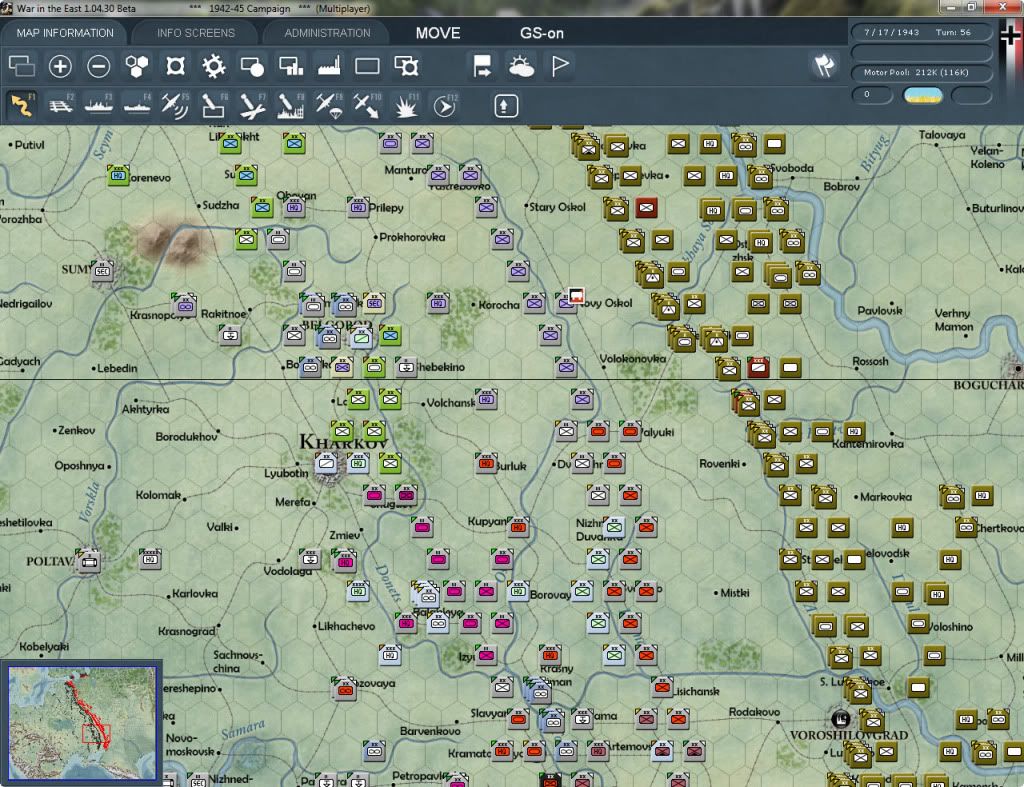This screenshot has width=1024, height=787.
Task: Click the MOVE mode label
Action: tap(438, 33)
